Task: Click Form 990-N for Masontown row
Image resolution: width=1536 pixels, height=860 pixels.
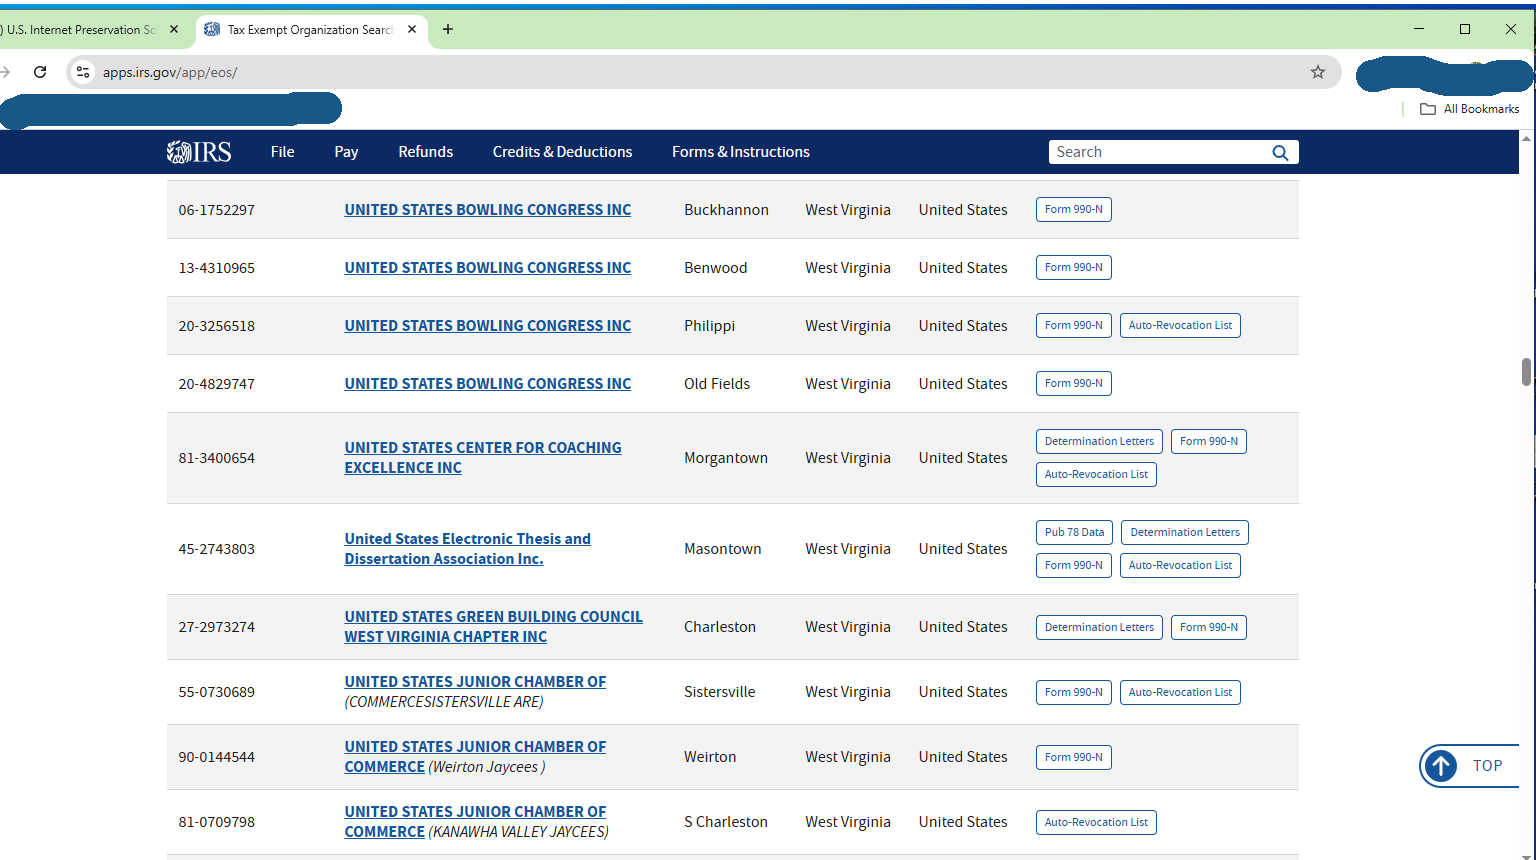Action: 1074,566
